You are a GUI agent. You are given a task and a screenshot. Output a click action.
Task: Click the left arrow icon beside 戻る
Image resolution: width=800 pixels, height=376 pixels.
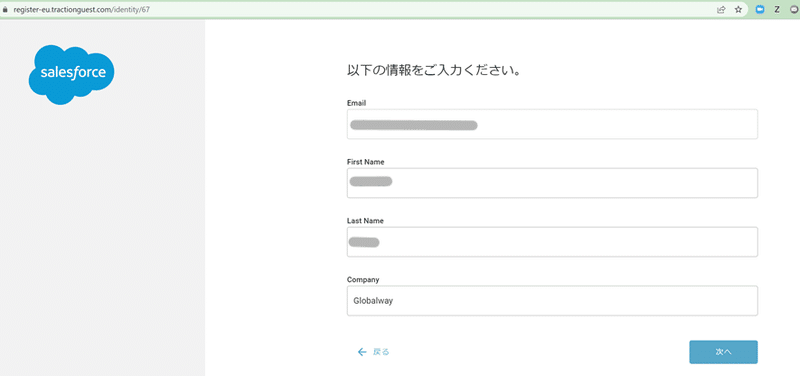click(x=362, y=352)
